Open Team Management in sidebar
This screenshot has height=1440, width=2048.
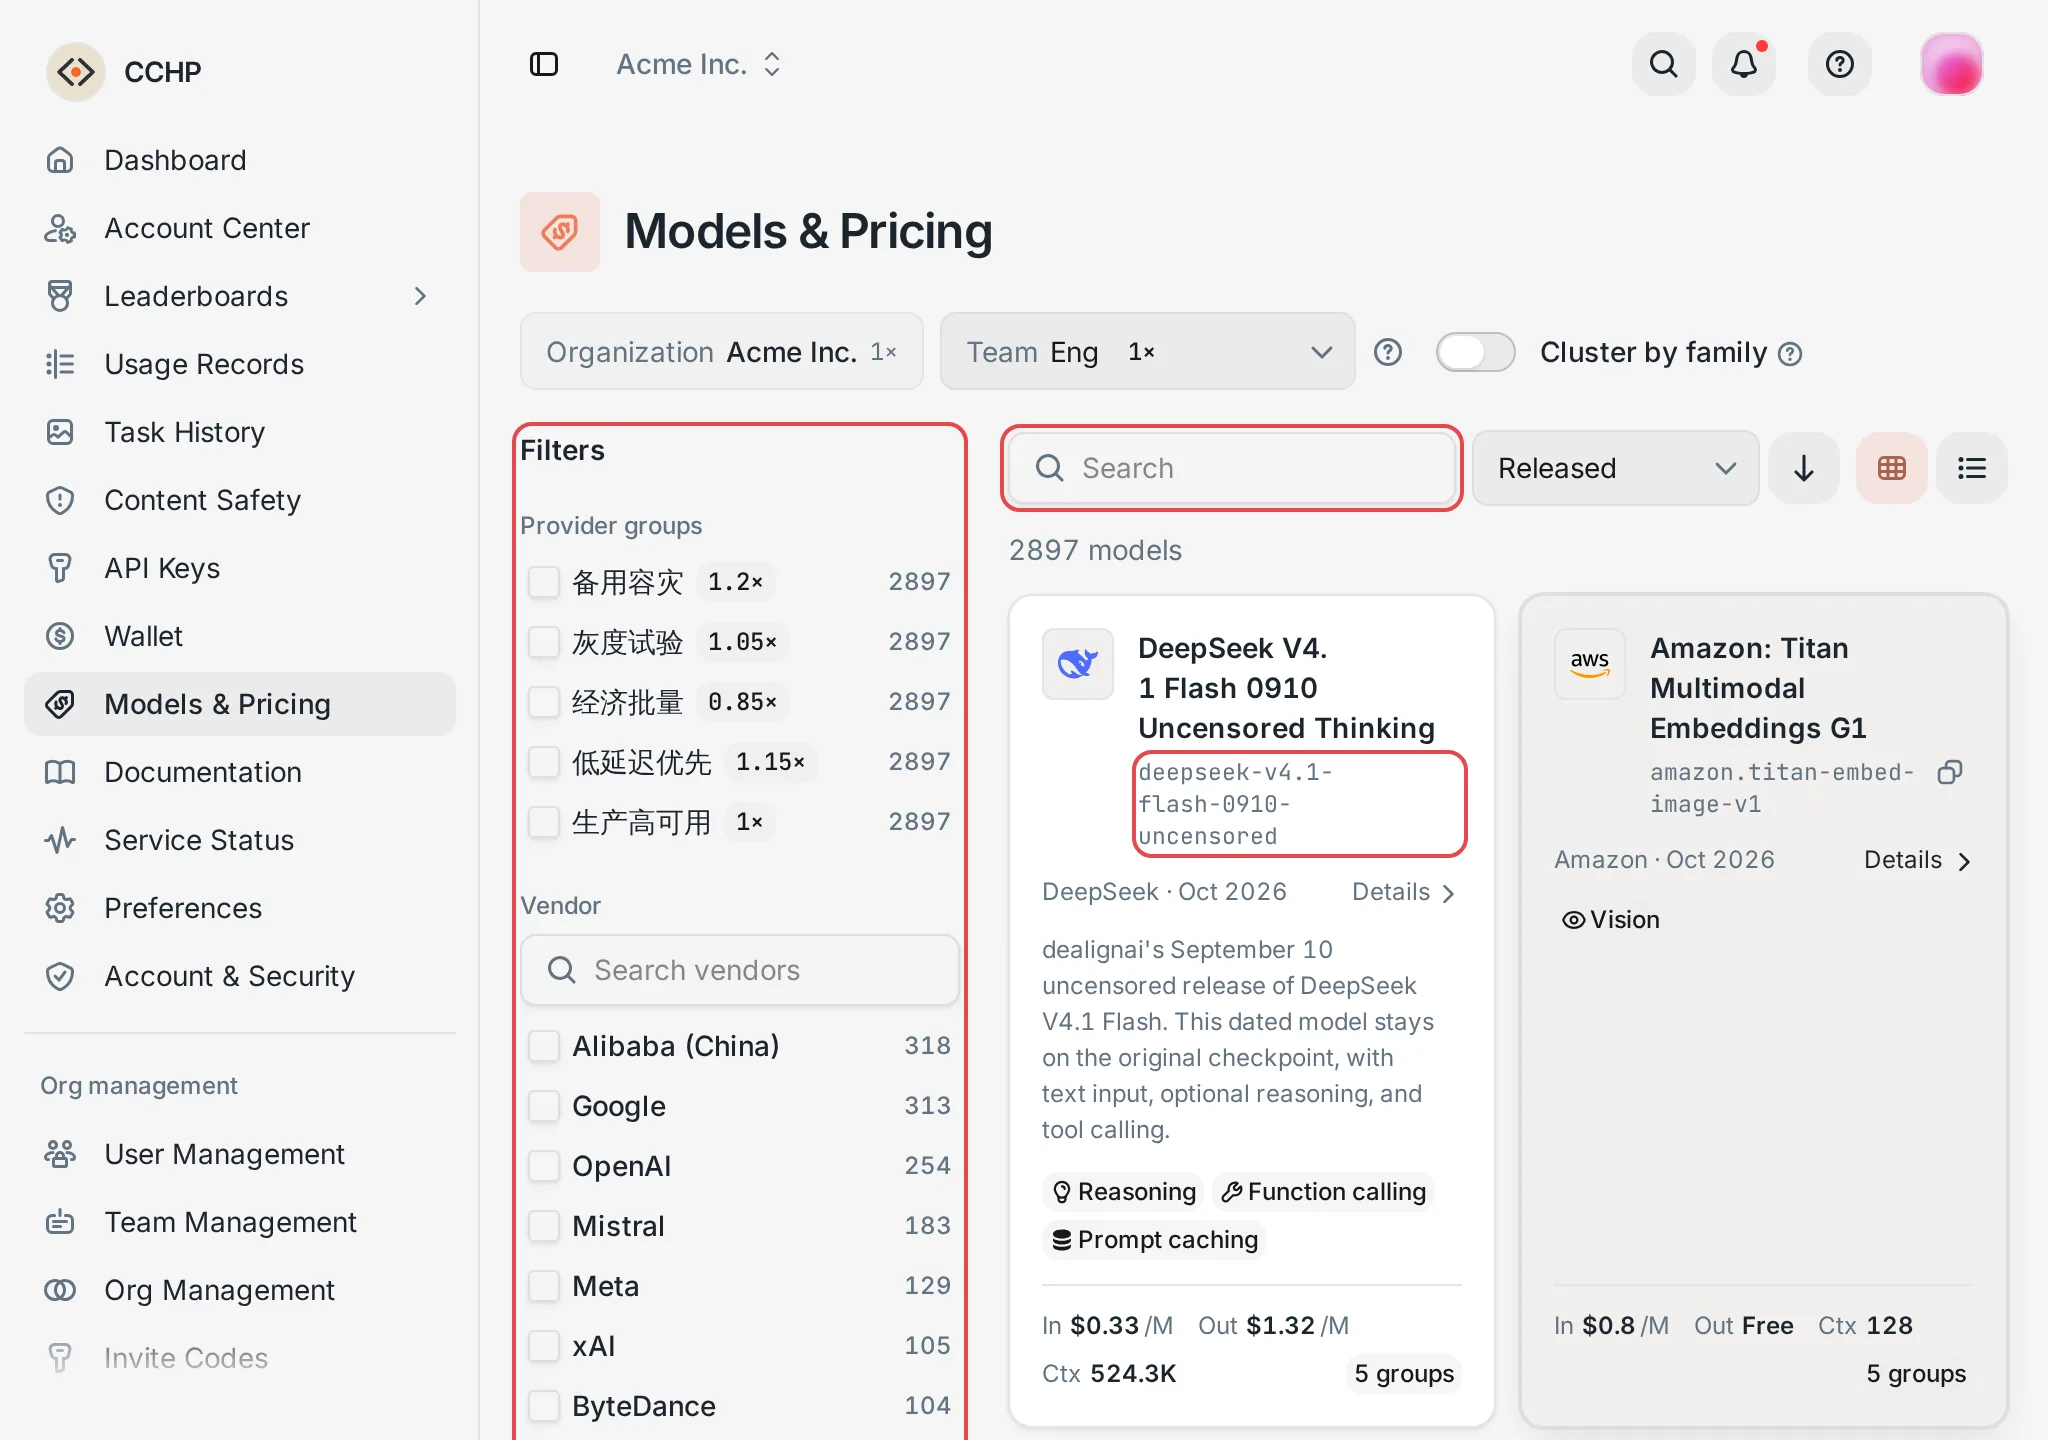tap(240, 1222)
